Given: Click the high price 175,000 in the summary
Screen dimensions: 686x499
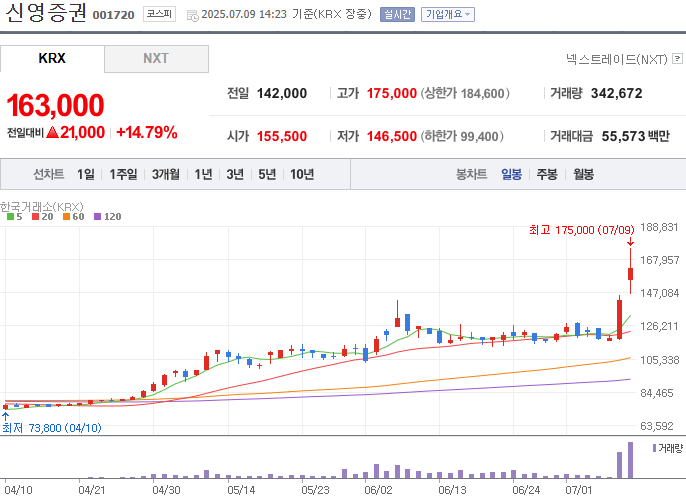Looking at the screenshot, I should pos(392,93).
